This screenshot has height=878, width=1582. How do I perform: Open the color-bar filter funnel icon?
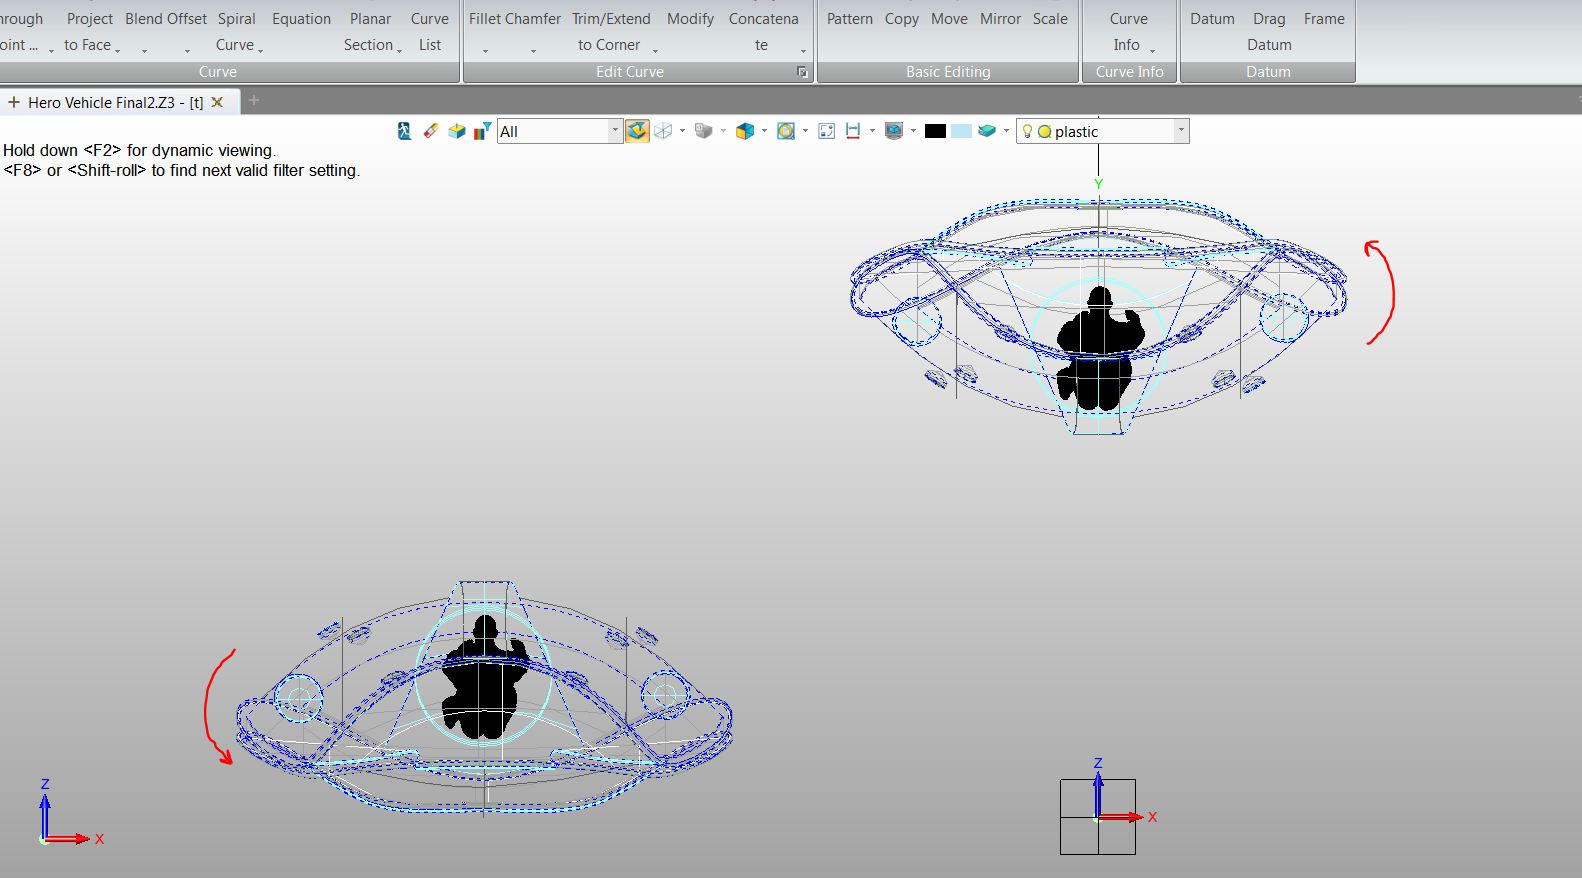(x=482, y=131)
